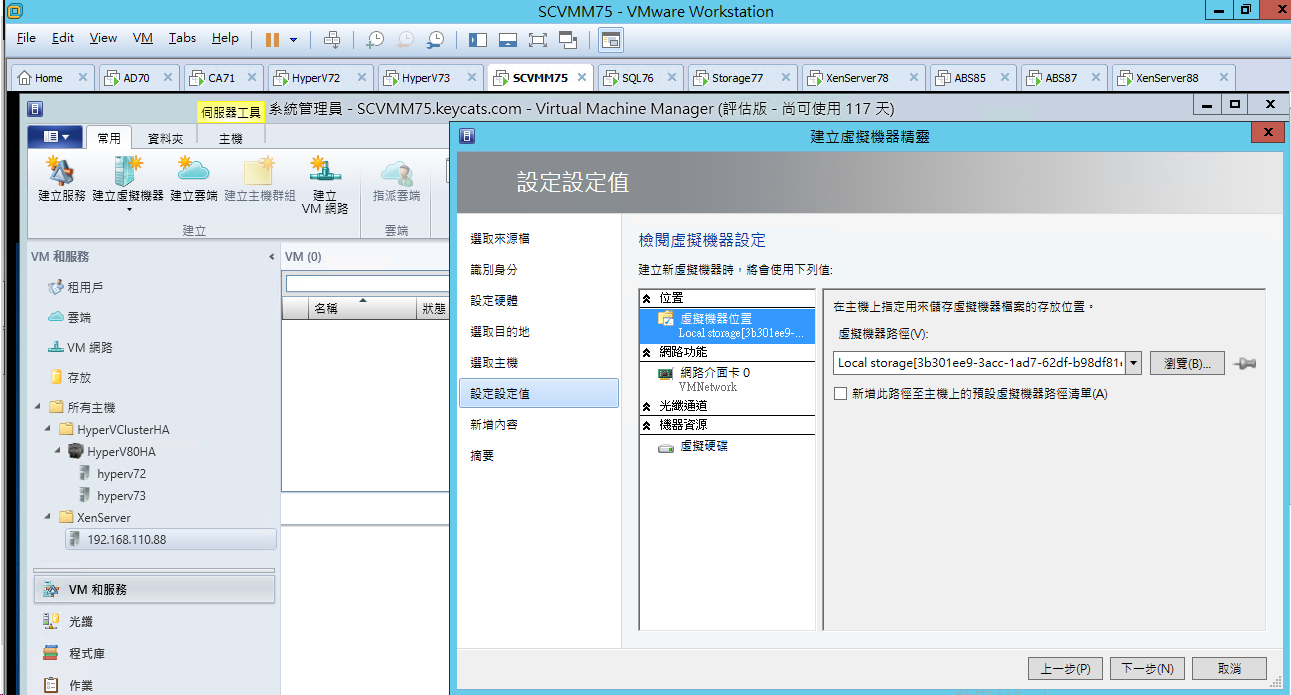1291x695 pixels.
Task: Collapse the 所有主機 tree node
Action: coord(37,406)
